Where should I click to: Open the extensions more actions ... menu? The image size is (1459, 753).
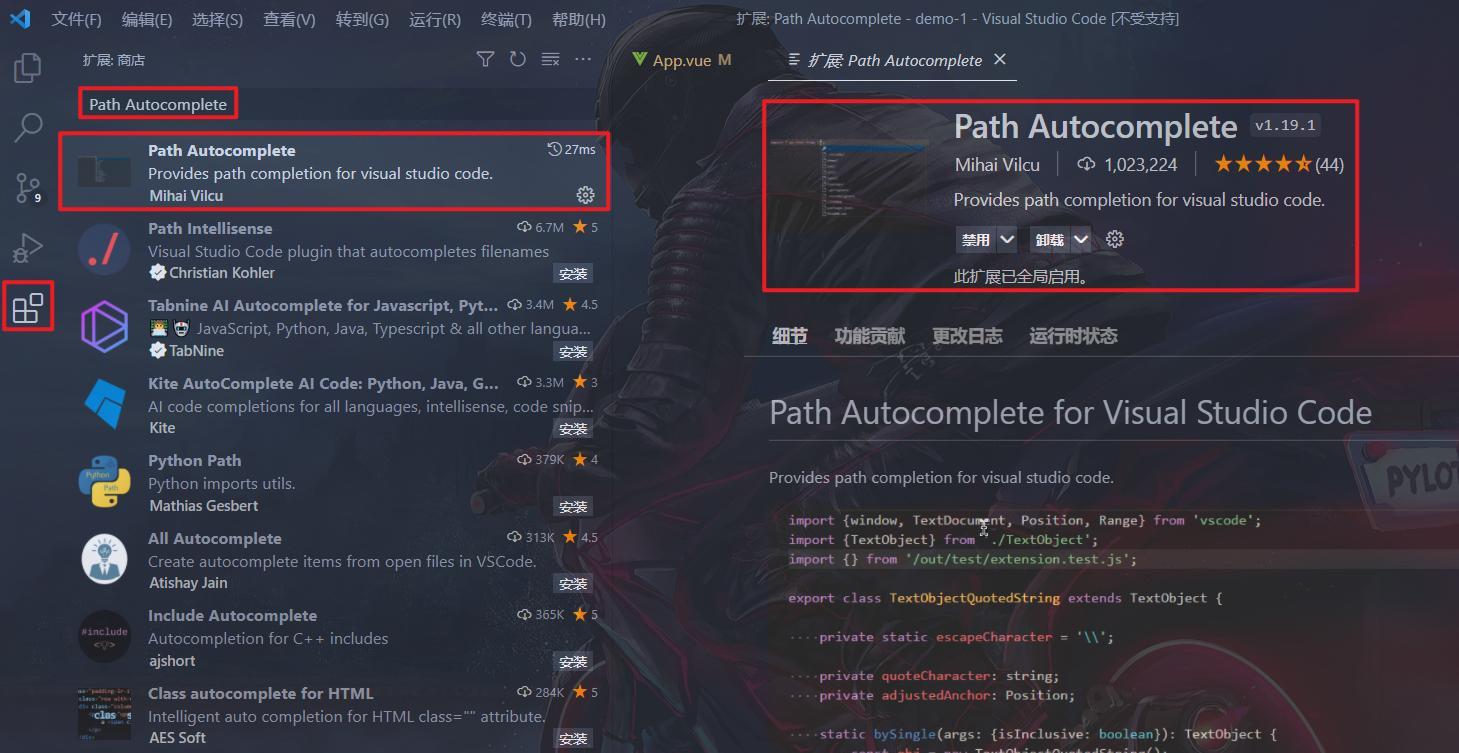(x=583, y=59)
